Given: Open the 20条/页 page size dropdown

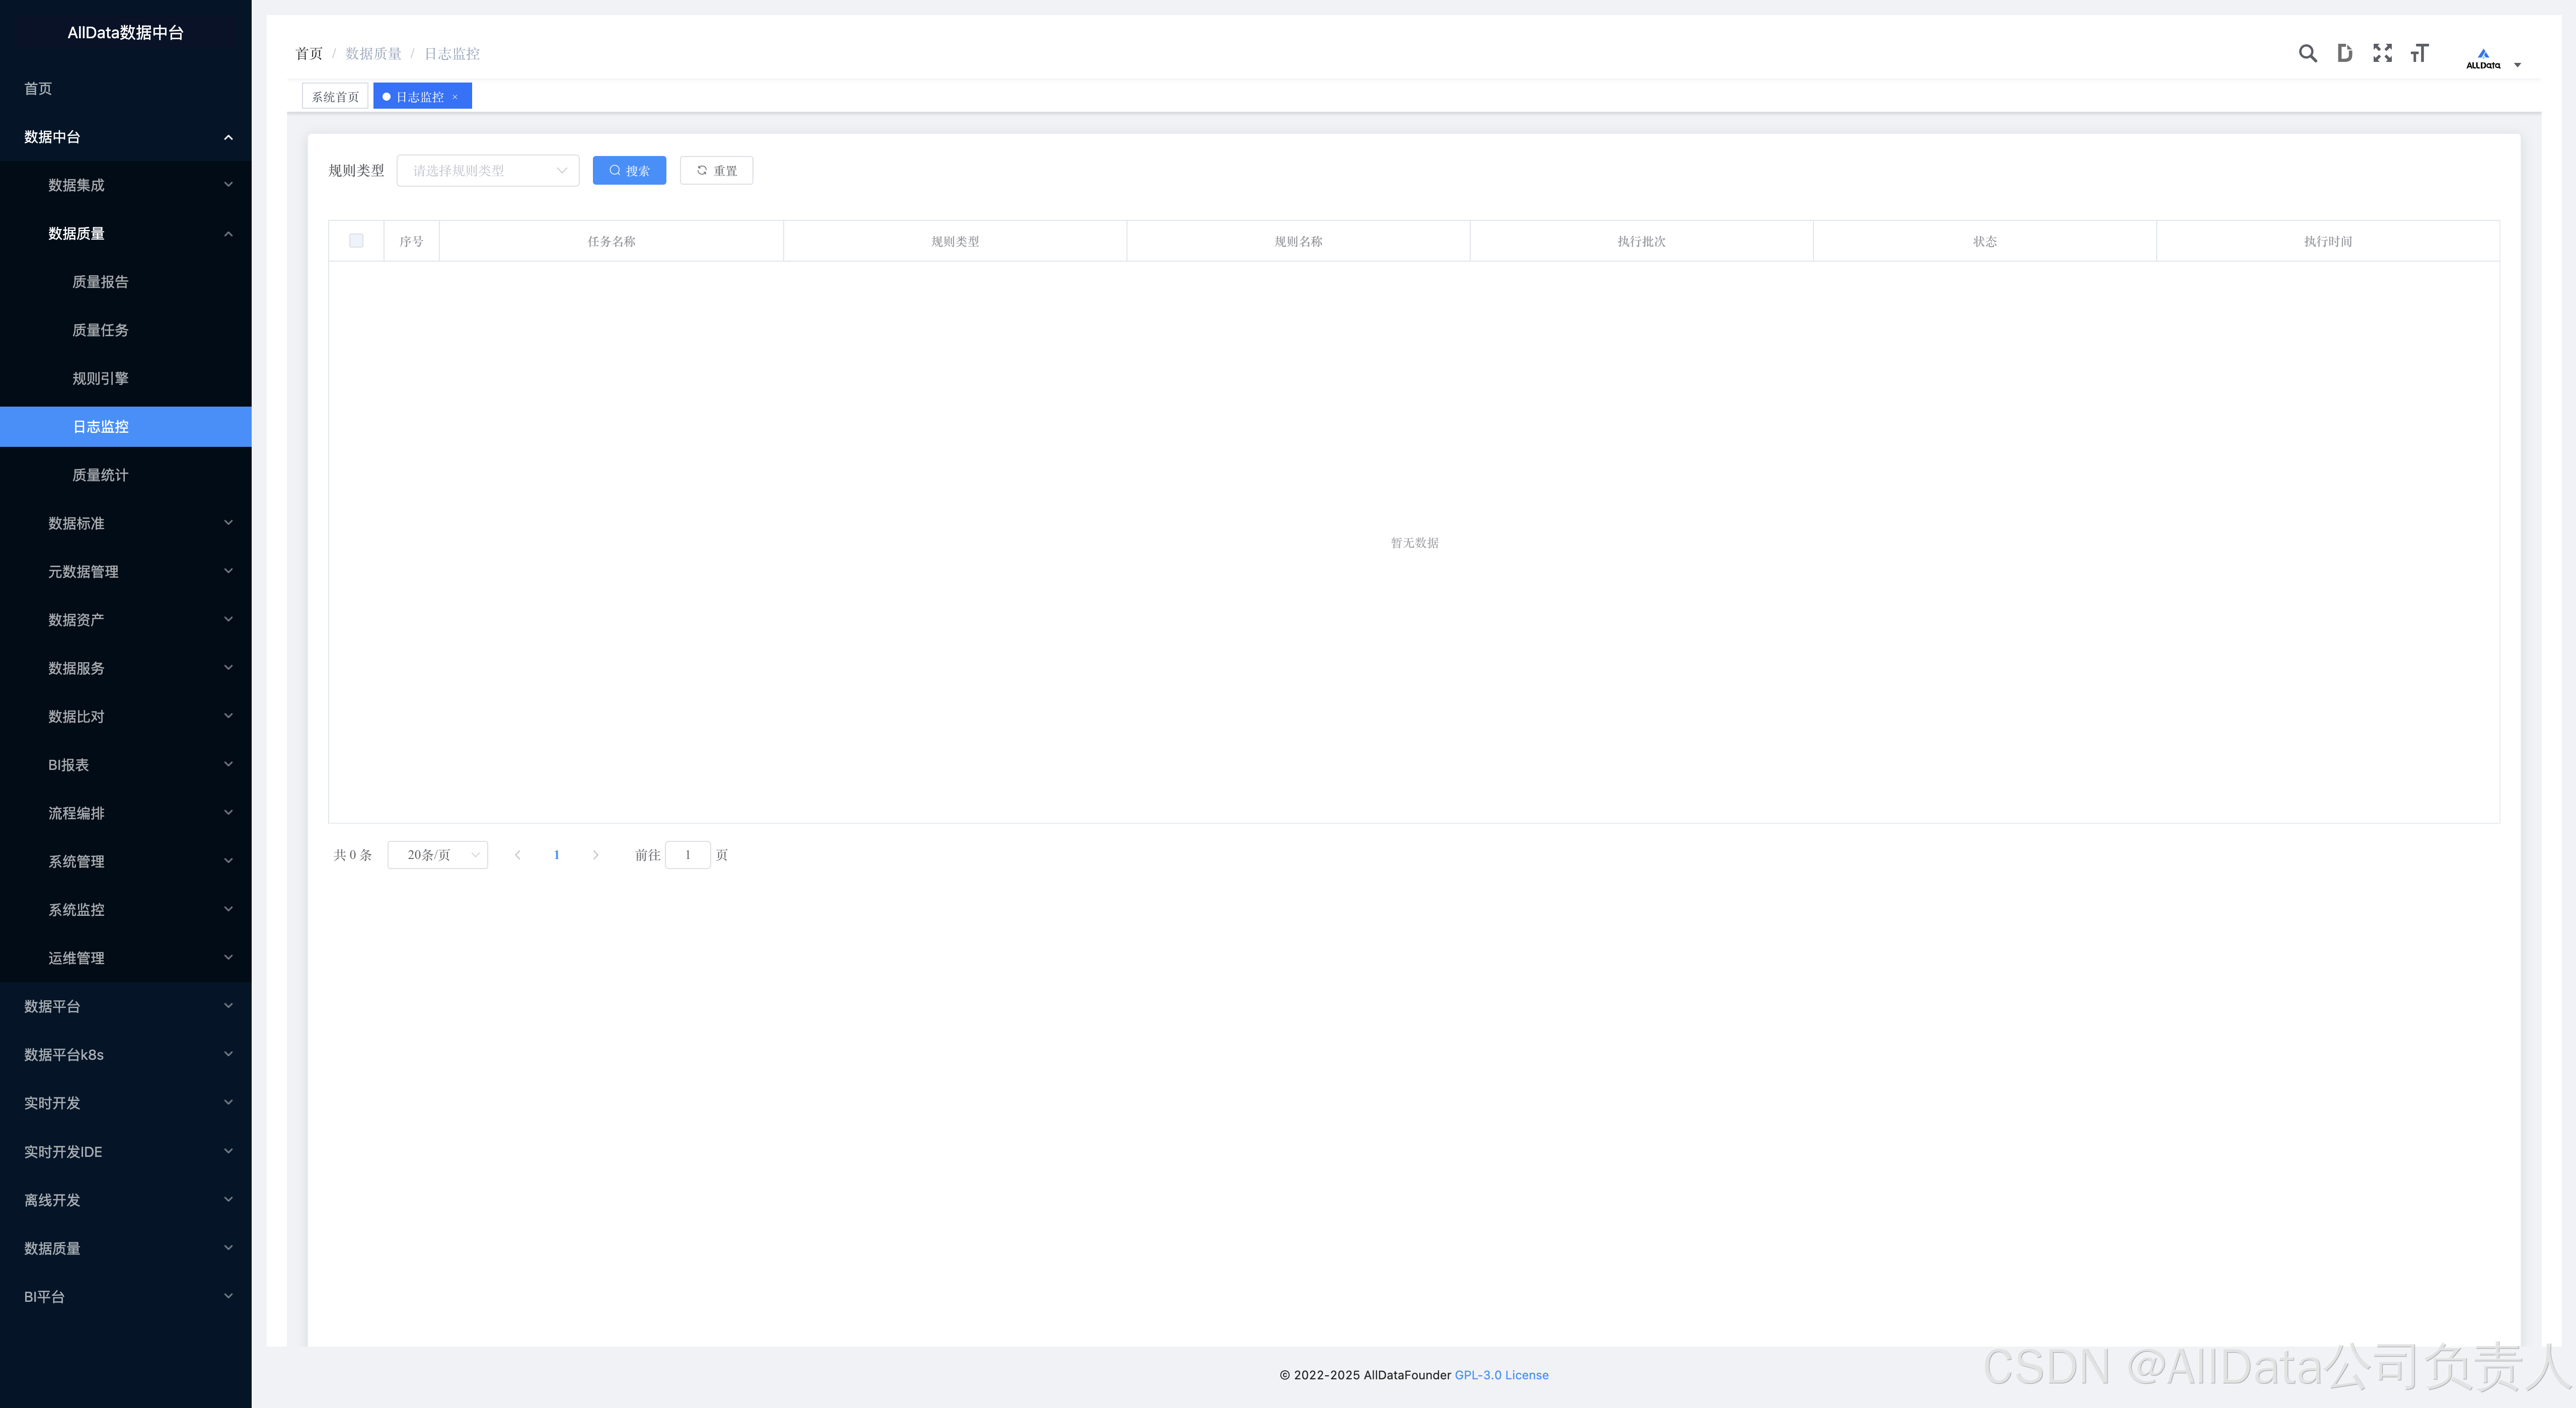Looking at the screenshot, I should tap(438, 855).
